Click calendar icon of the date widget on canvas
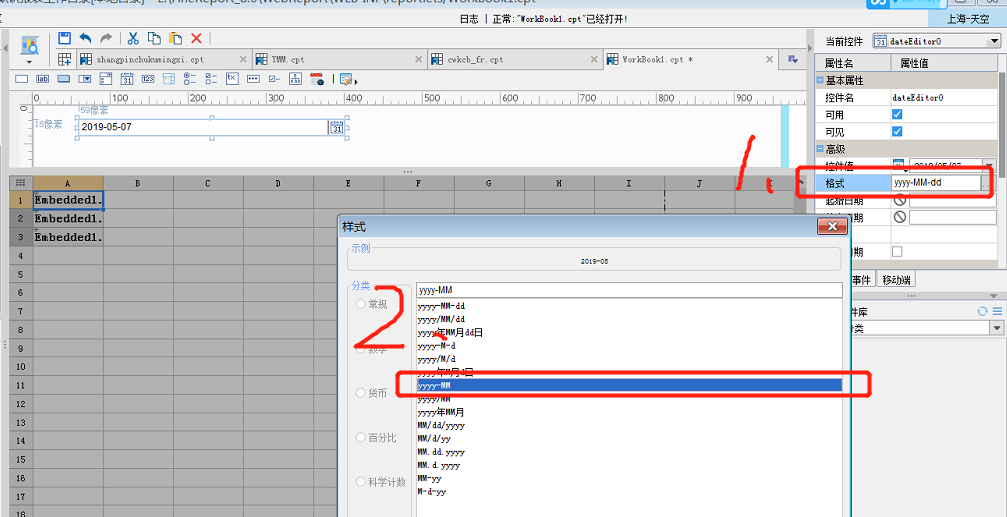 [x=337, y=127]
